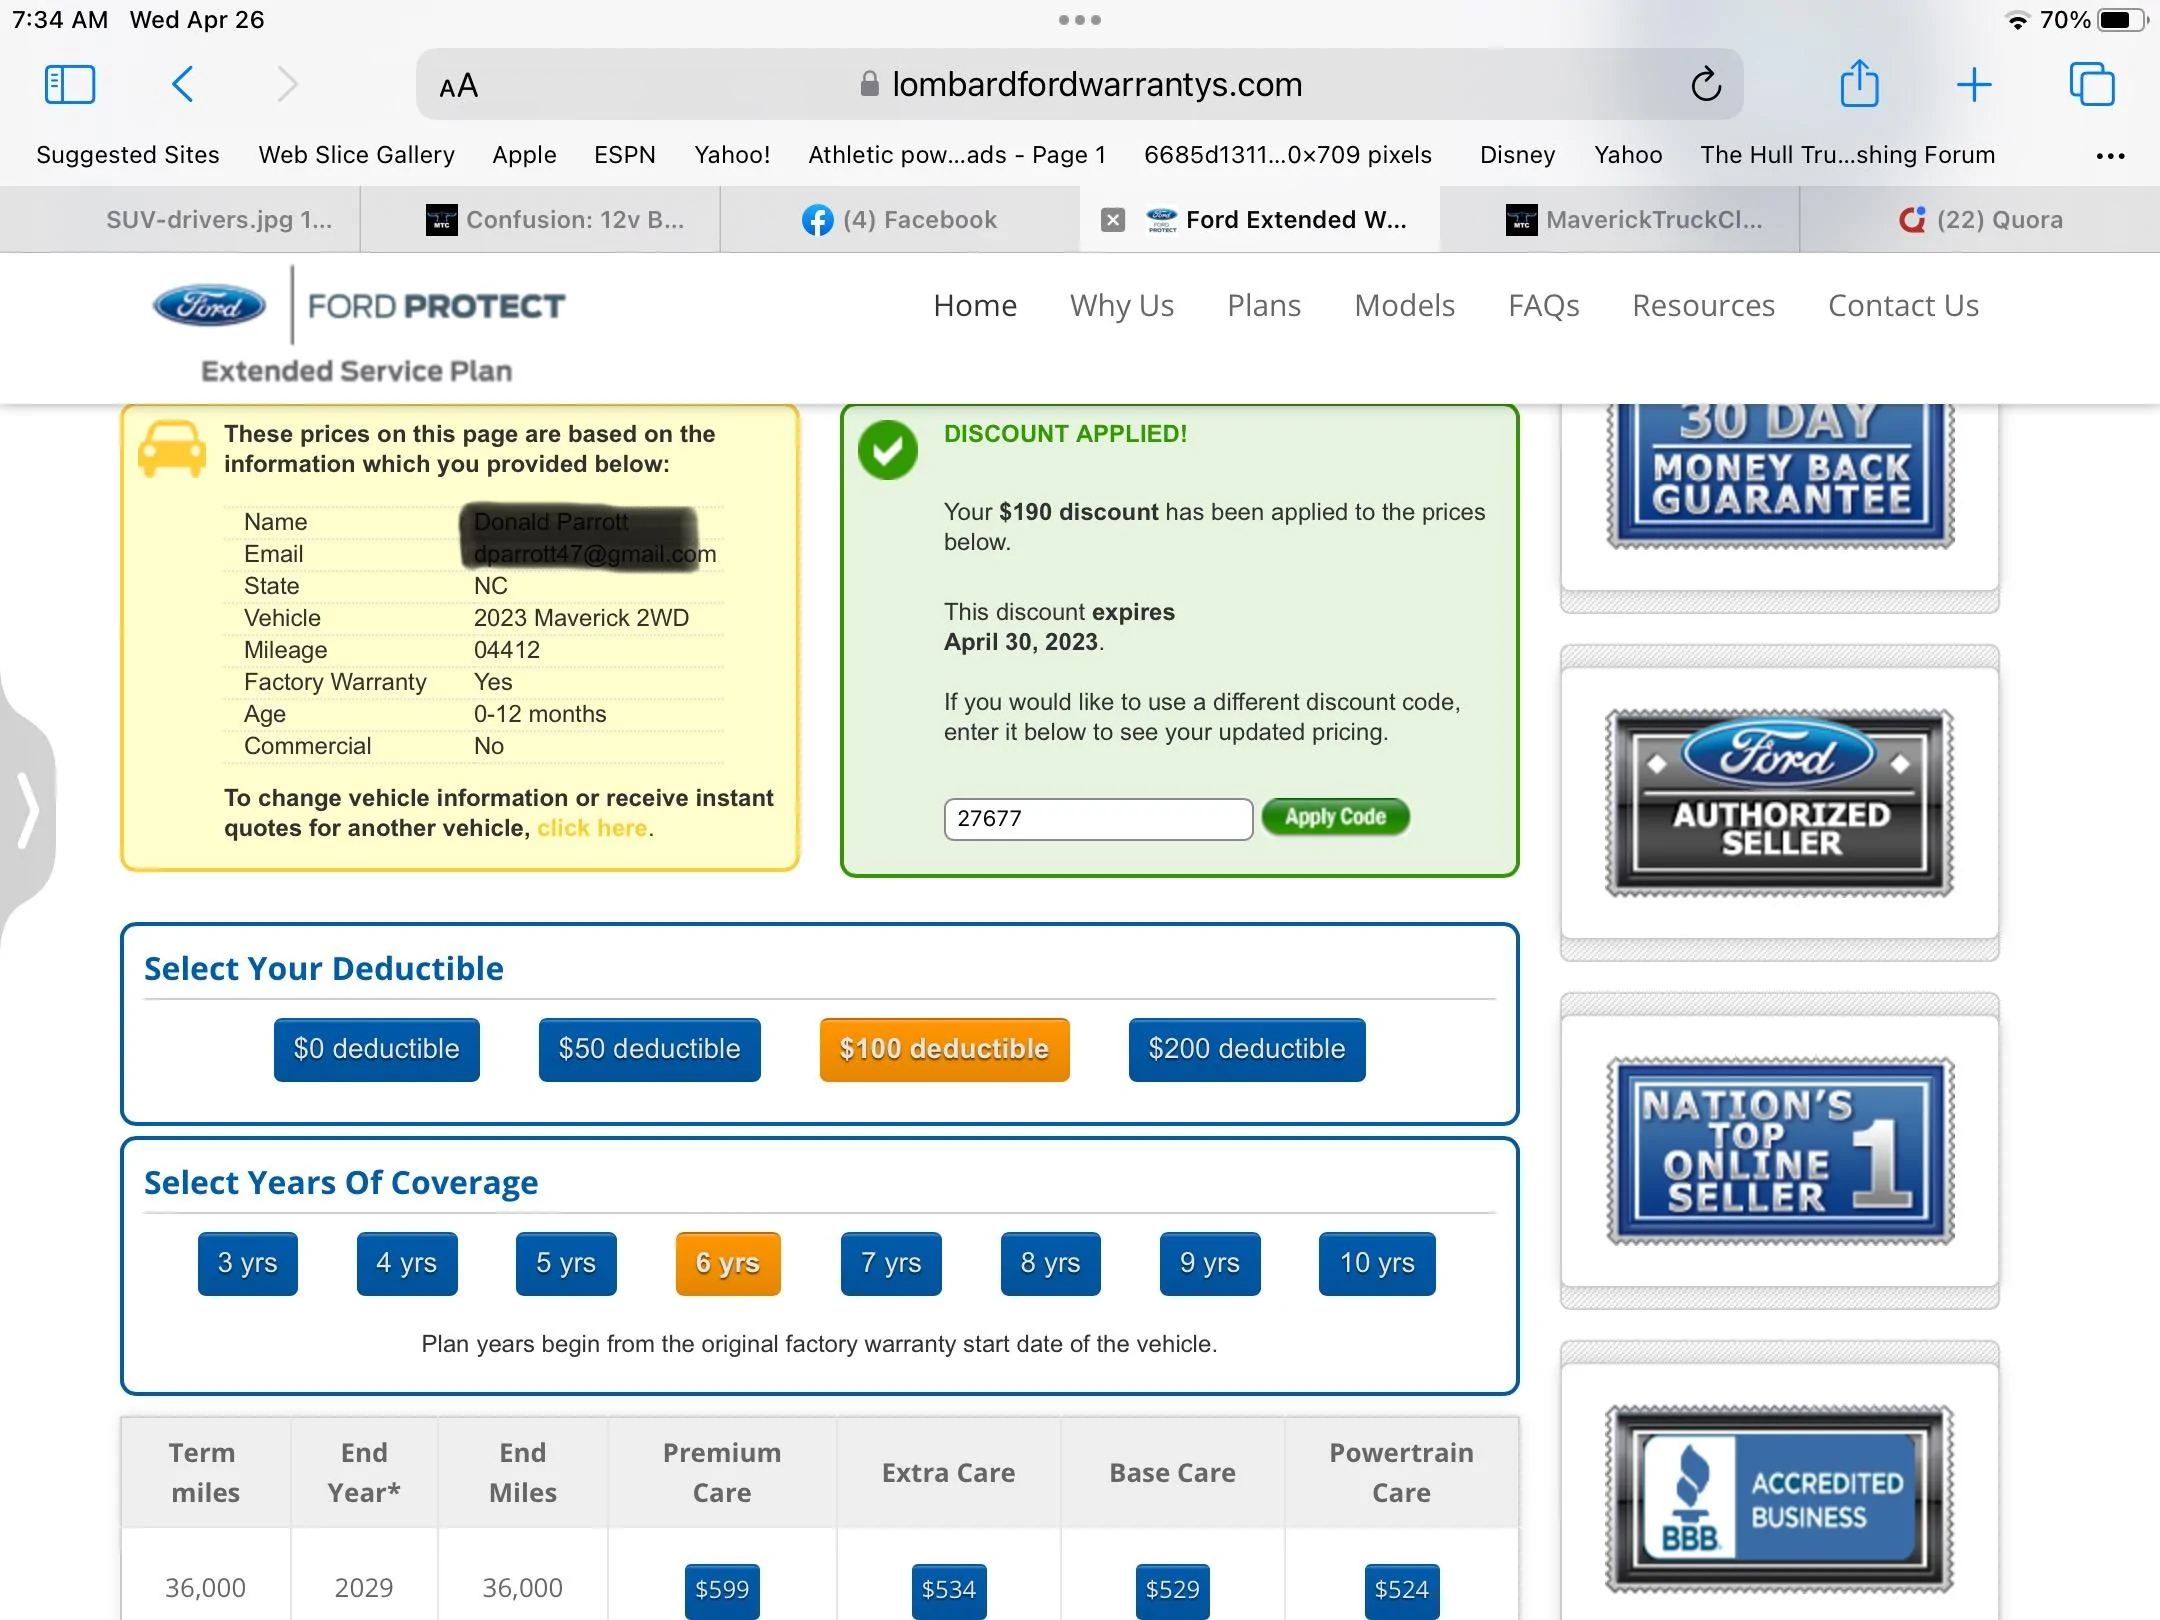
Task: Tap the multitasking three-dots at top
Action: [x=1080, y=20]
